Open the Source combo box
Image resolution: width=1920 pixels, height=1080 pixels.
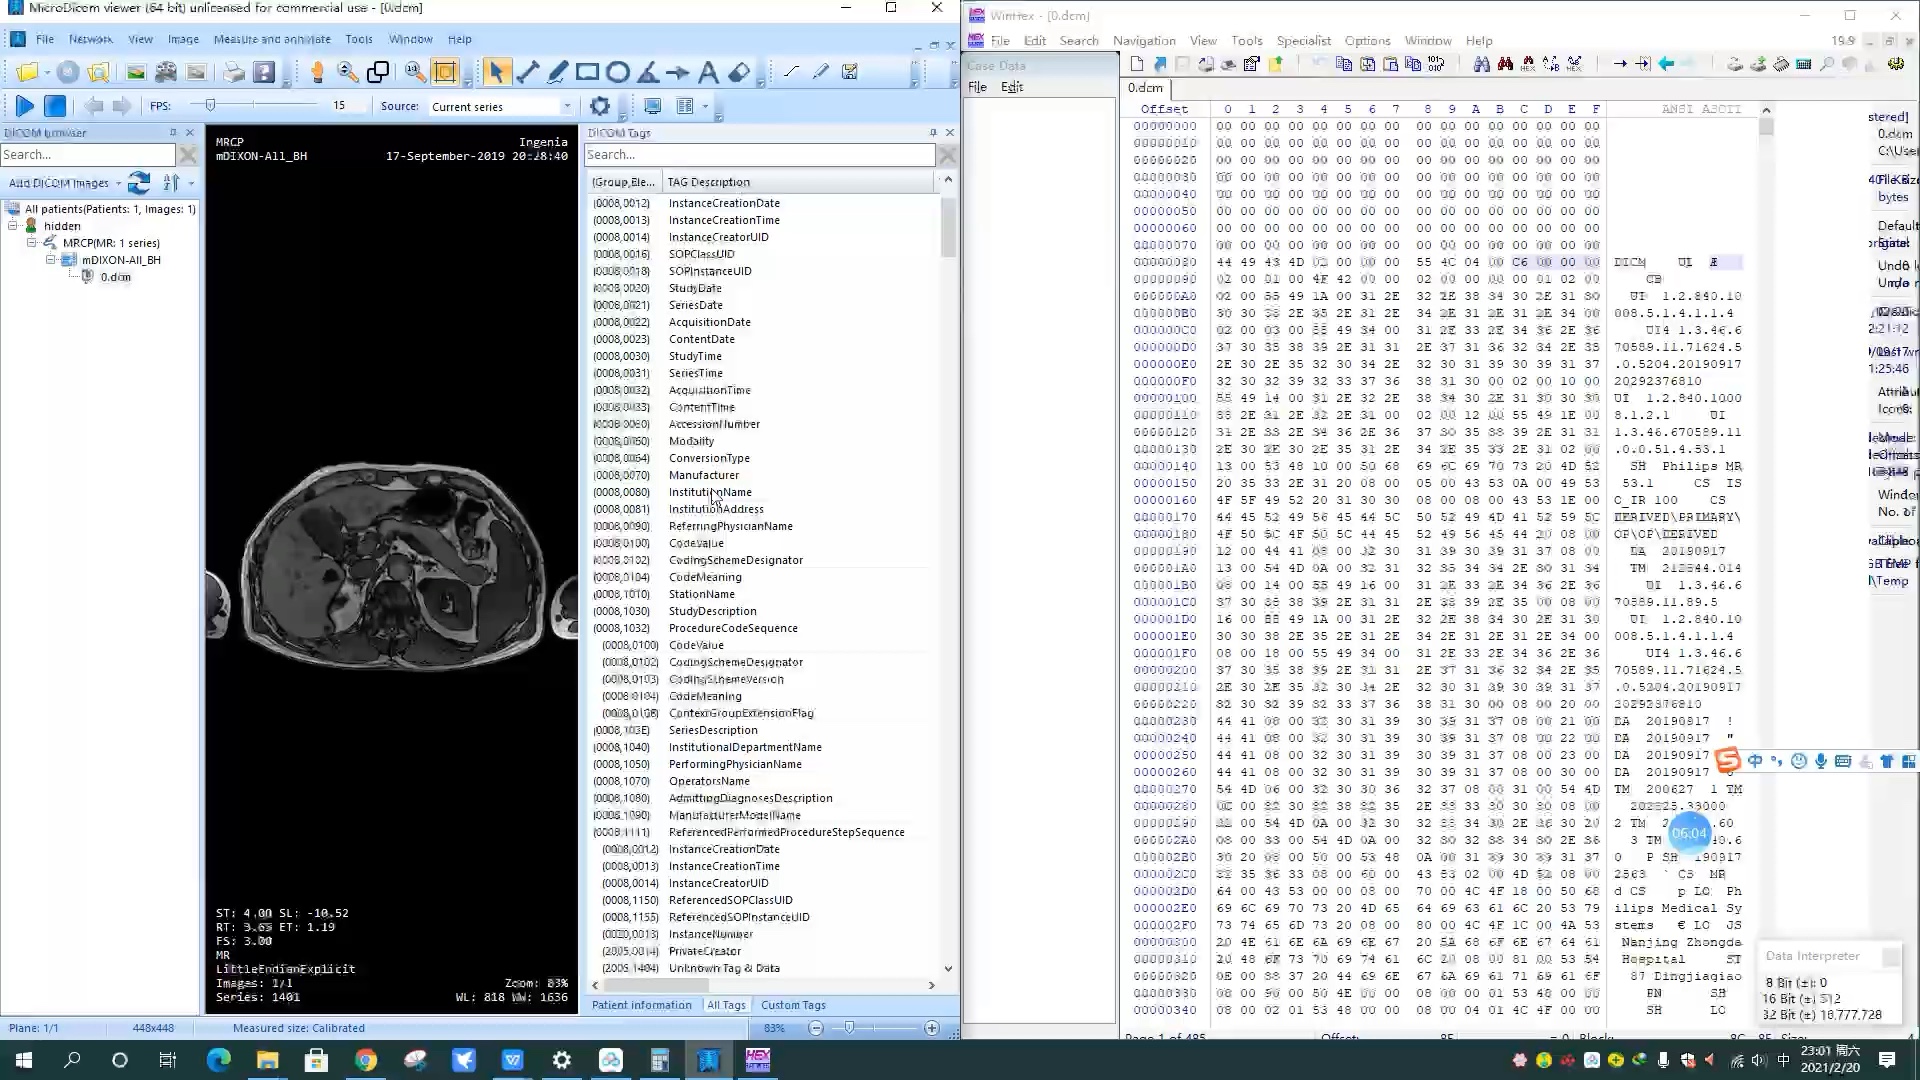tap(501, 106)
